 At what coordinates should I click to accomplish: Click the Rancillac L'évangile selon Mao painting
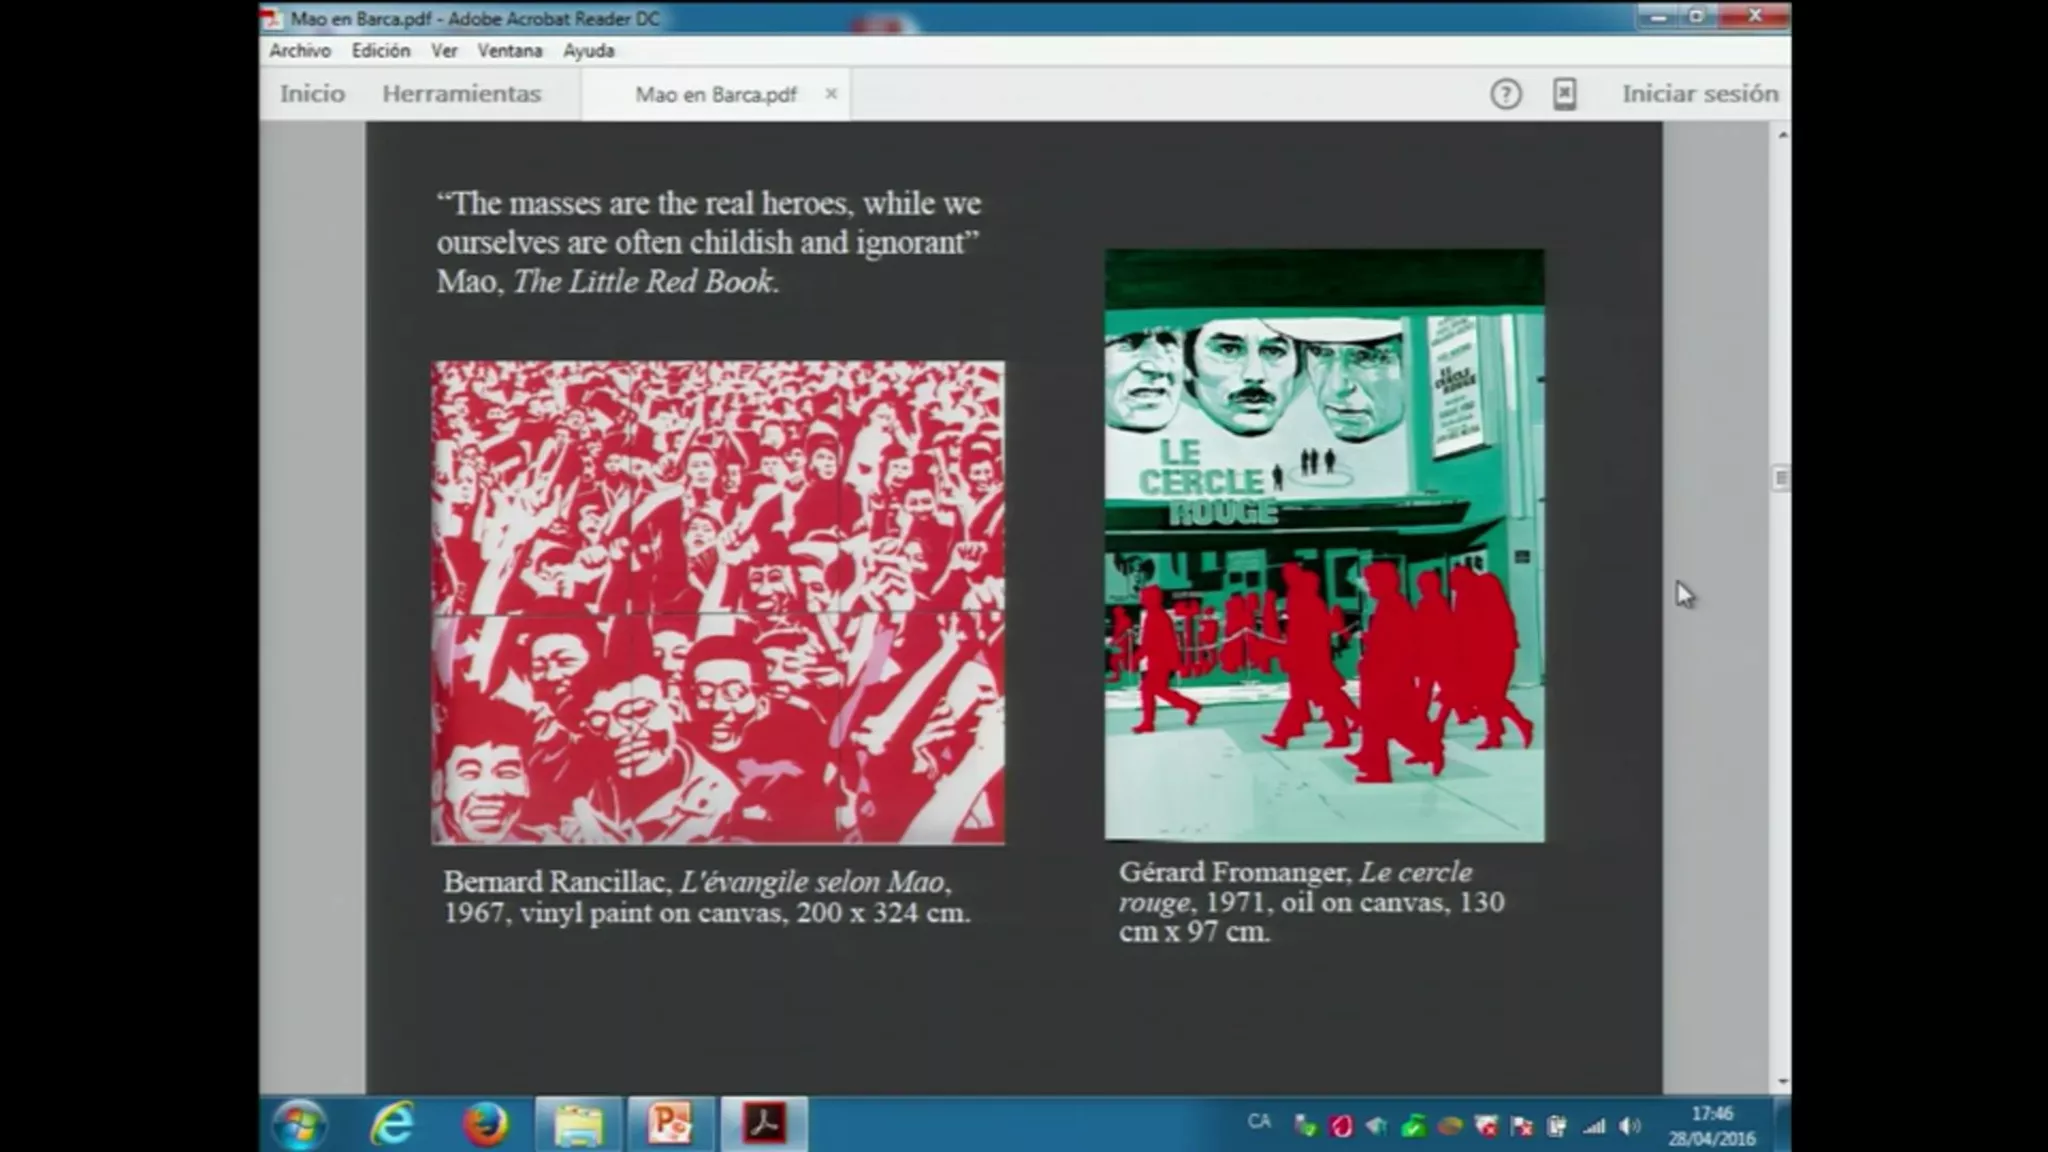pyautogui.click(x=718, y=603)
